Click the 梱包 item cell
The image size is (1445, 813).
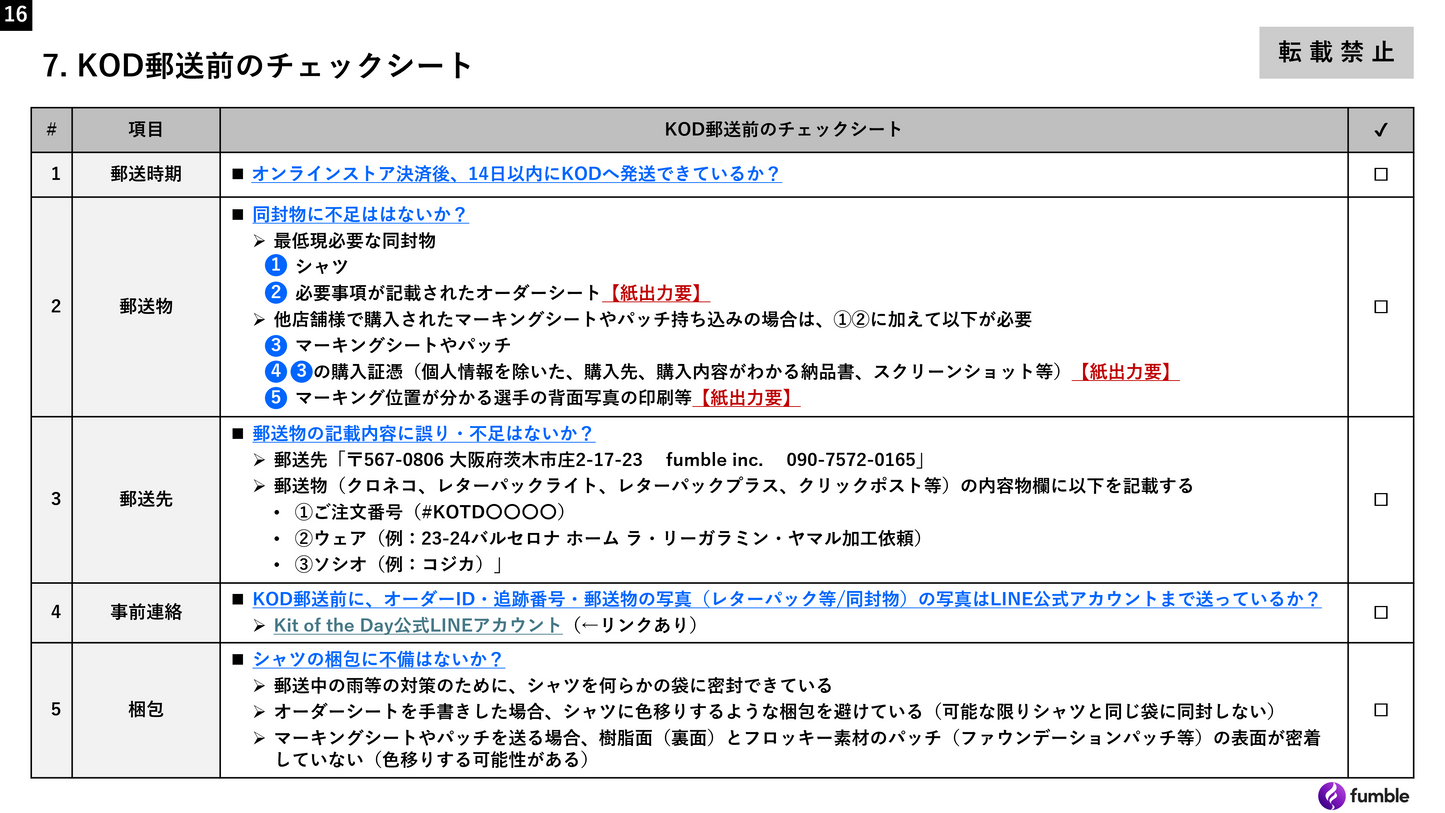(x=146, y=710)
